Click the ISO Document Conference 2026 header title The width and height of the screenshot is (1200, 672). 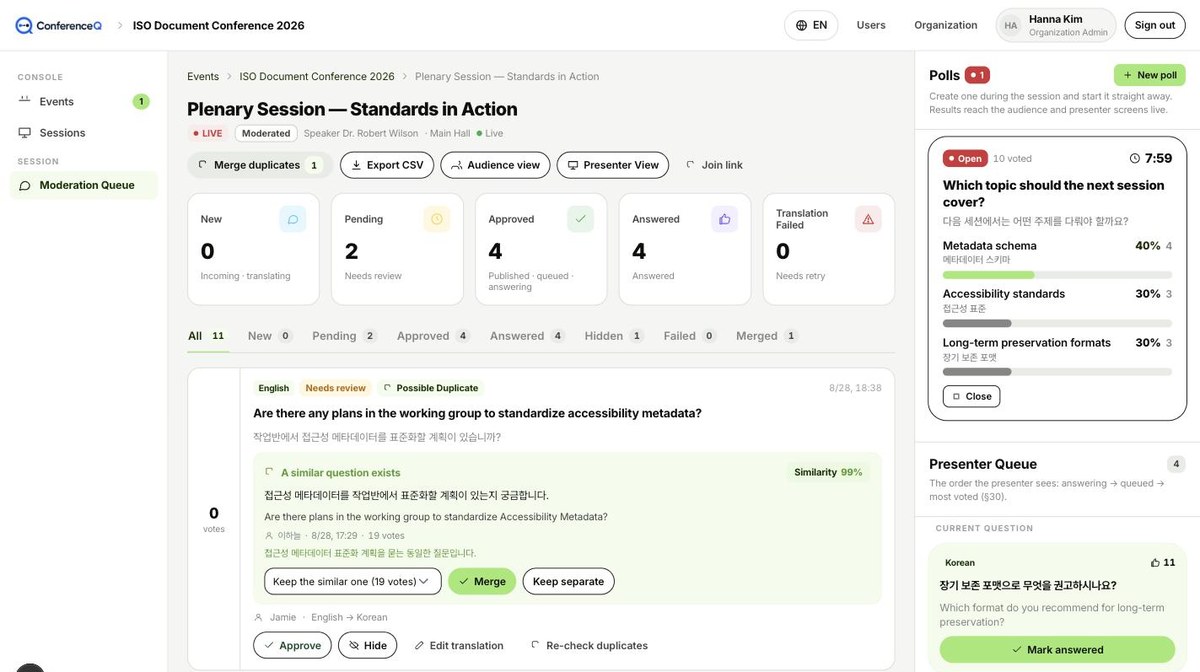[x=219, y=25]
